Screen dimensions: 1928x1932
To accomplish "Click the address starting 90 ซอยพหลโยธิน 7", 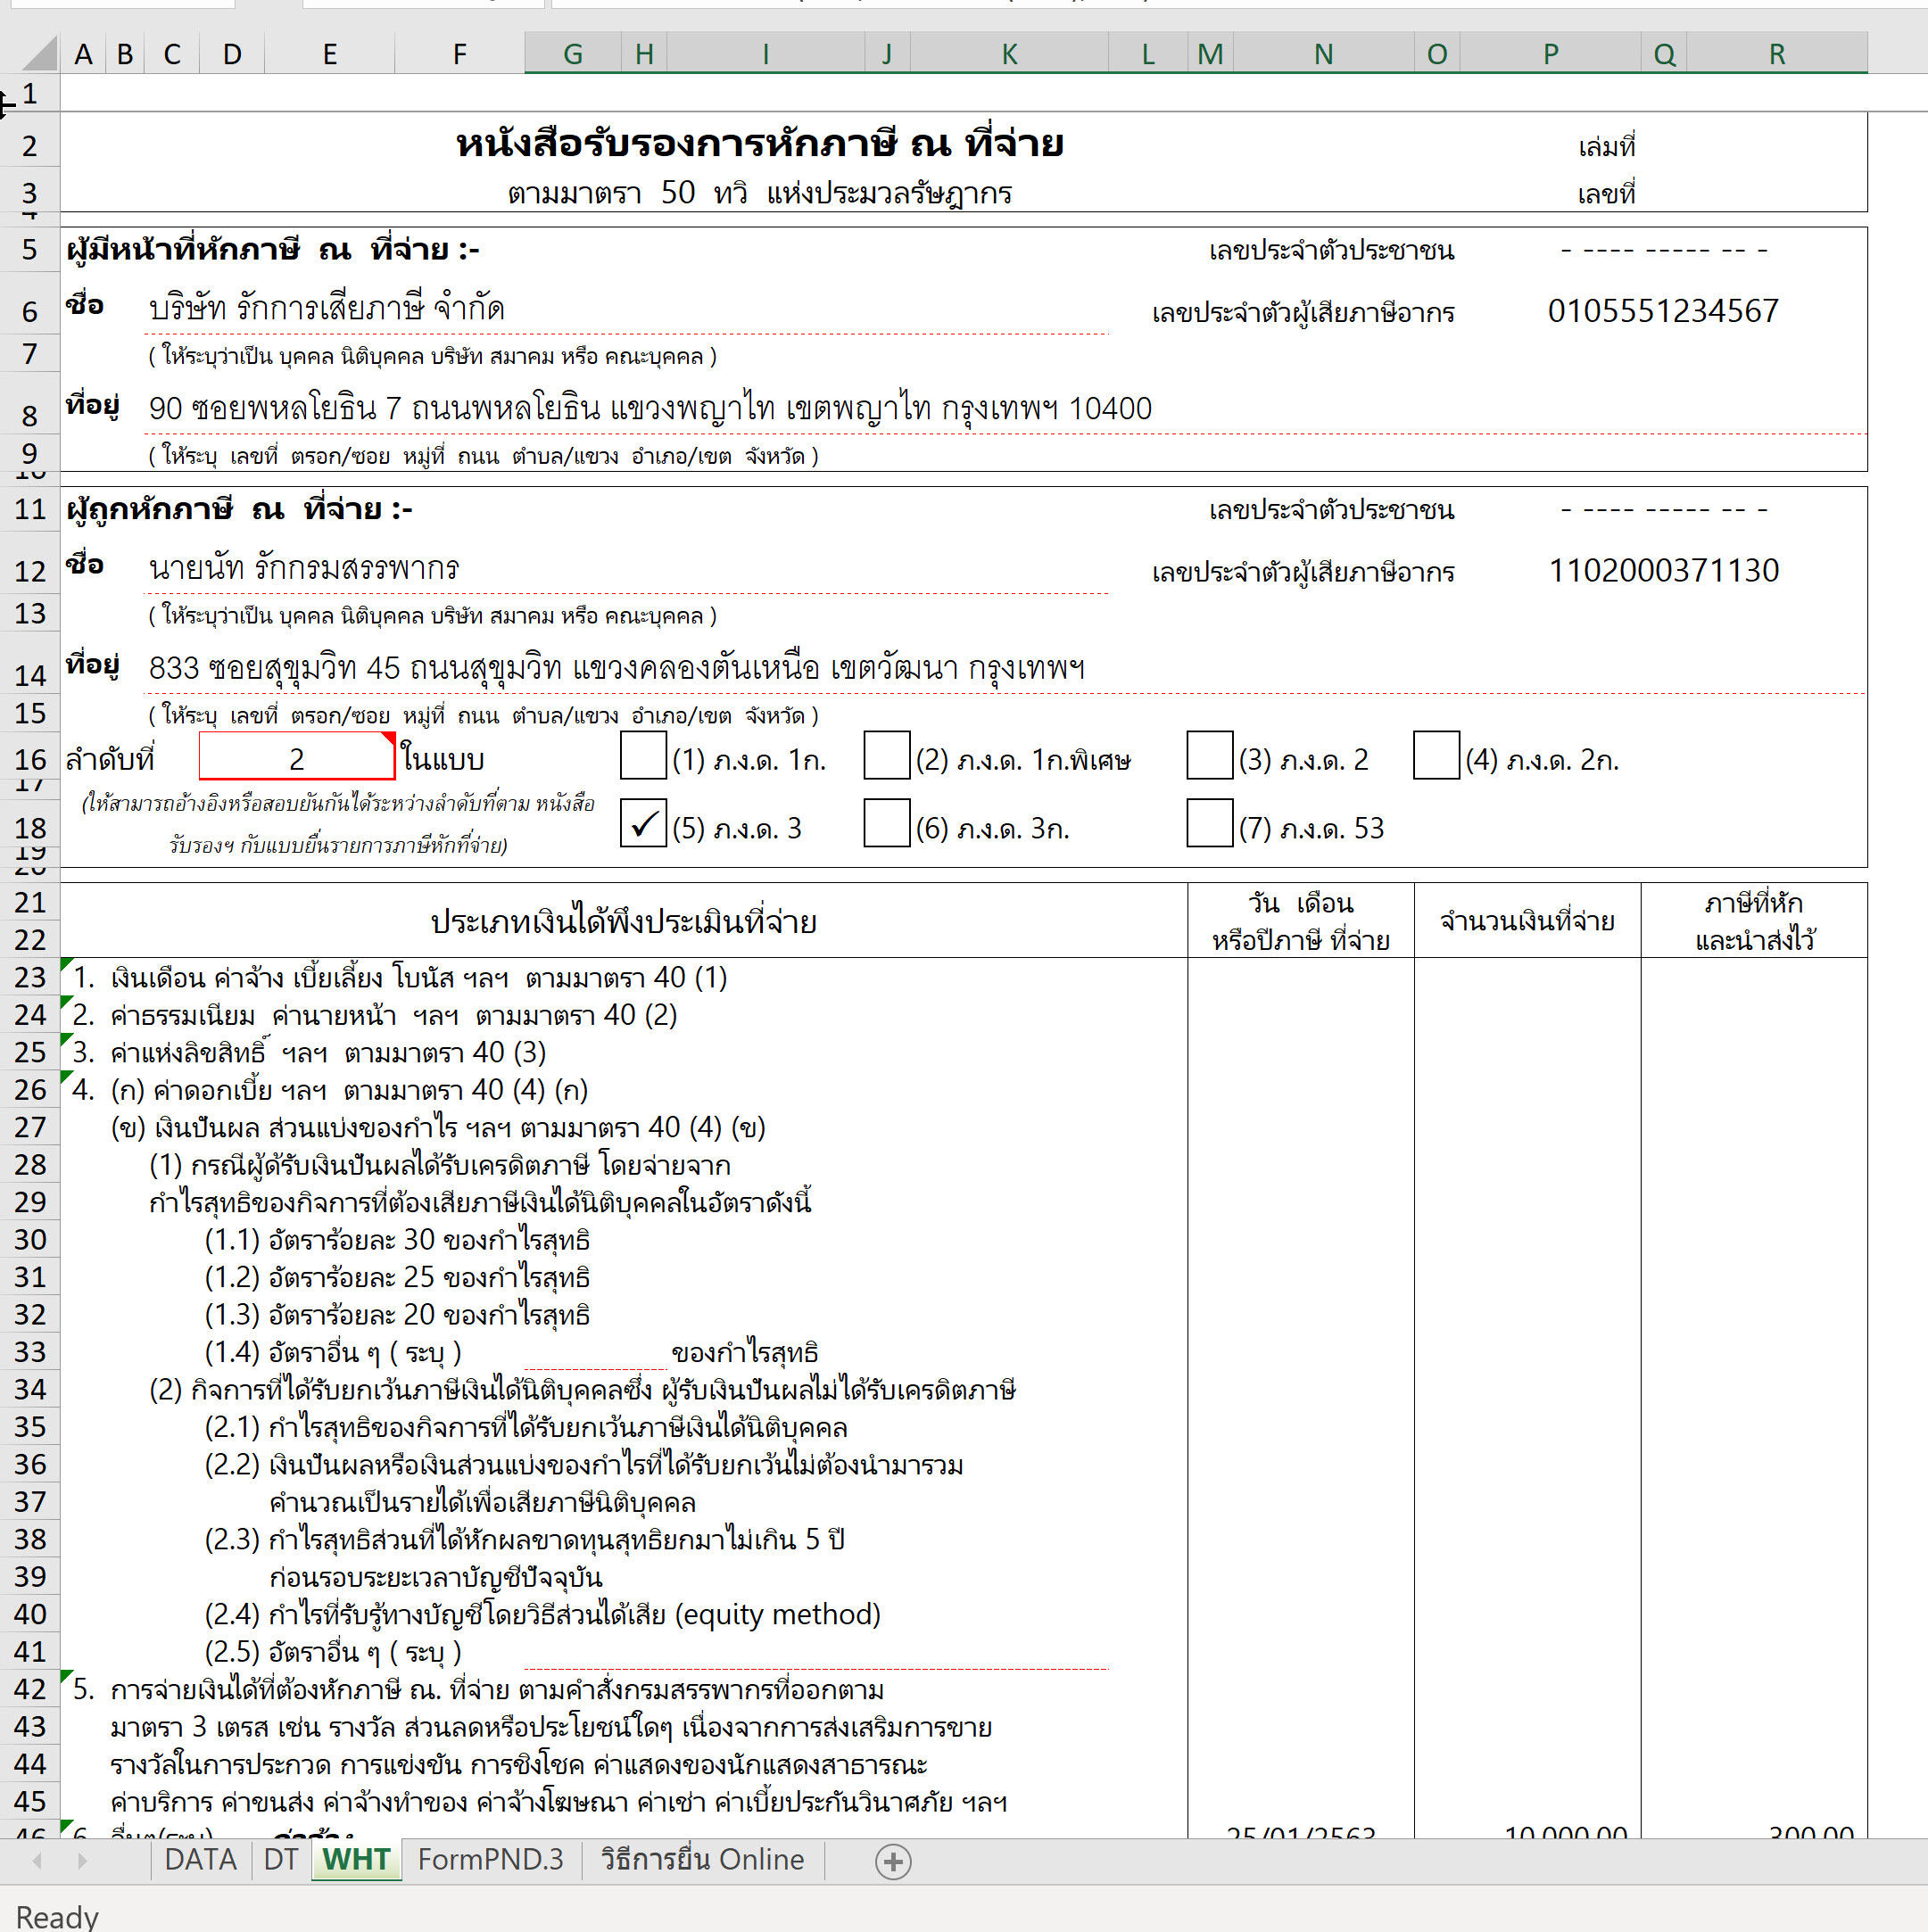I will pos(650,408).
